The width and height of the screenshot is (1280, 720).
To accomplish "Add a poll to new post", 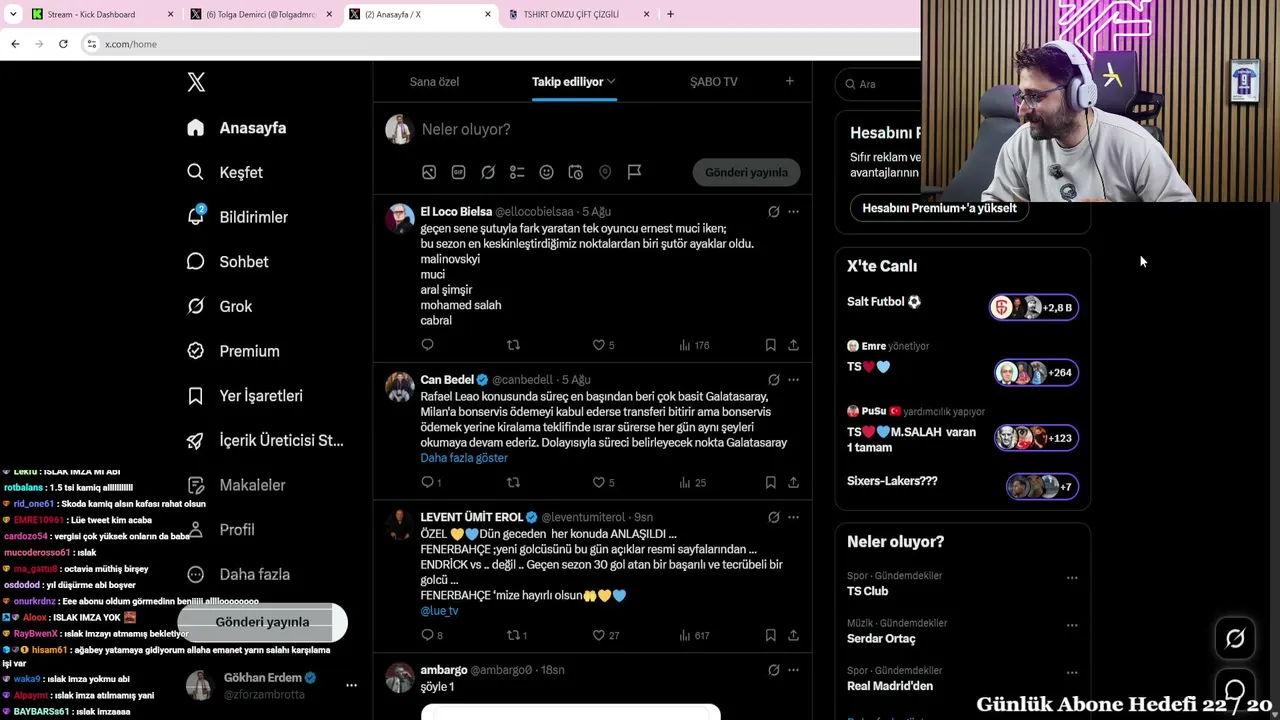I will coord(517,172).
